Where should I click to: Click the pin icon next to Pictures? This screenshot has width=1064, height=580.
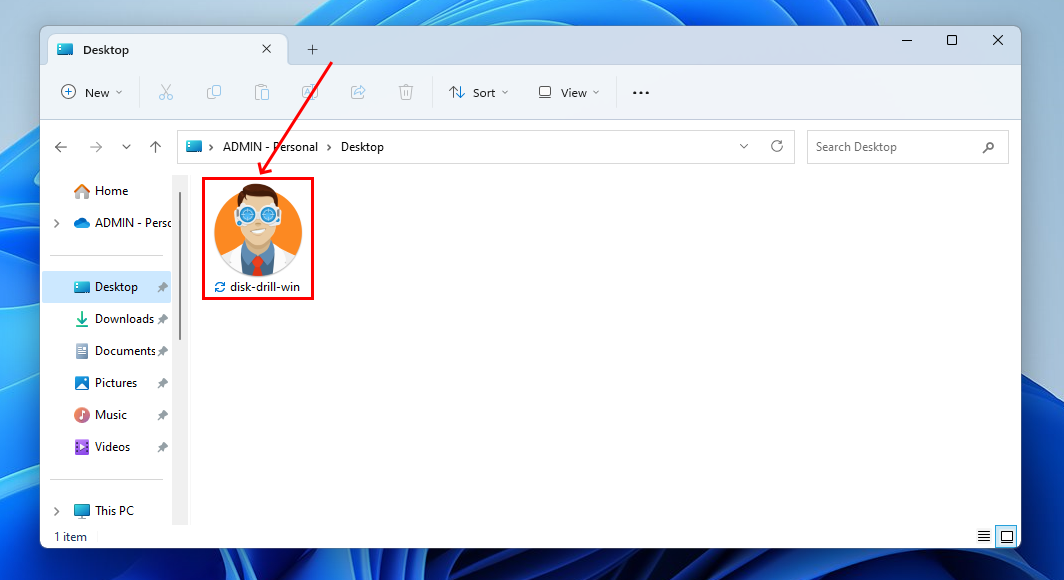pos(162,383)
